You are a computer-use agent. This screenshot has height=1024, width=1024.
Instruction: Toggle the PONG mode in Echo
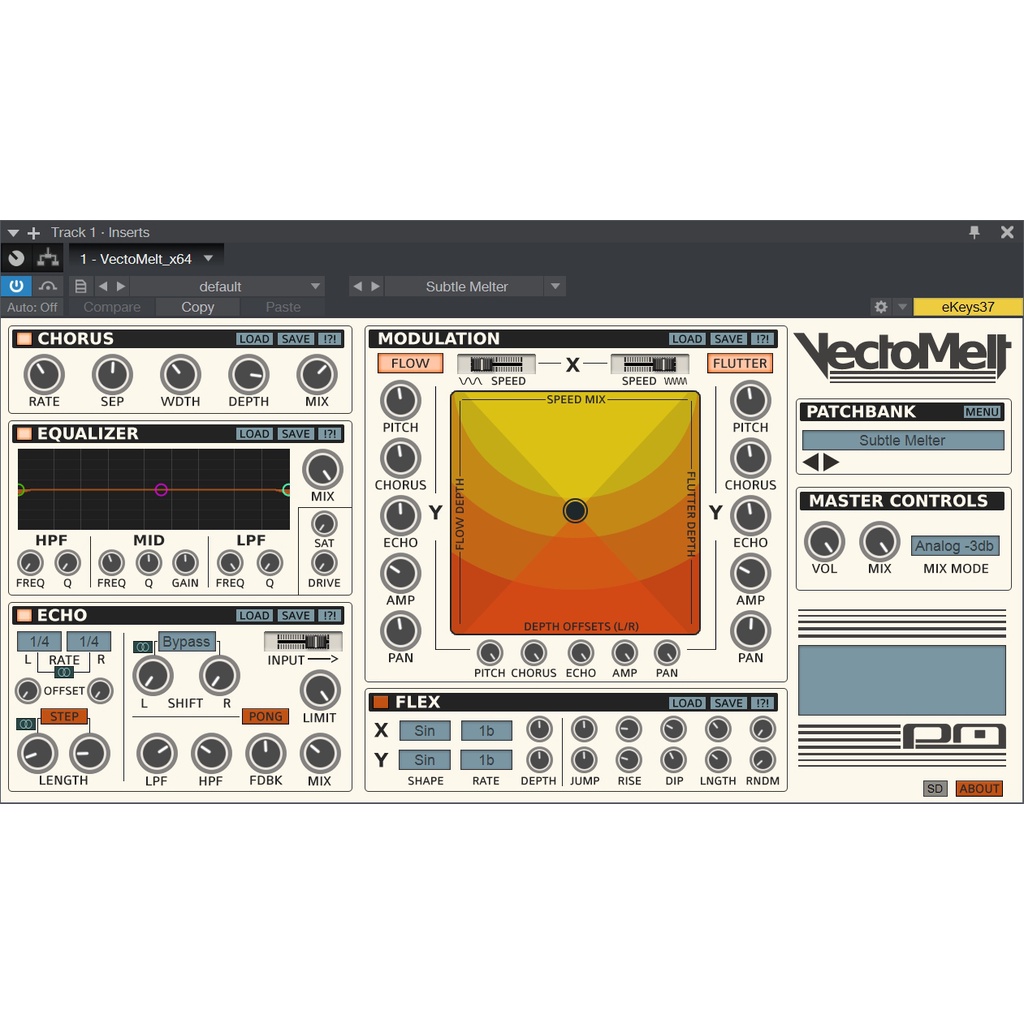265,716
